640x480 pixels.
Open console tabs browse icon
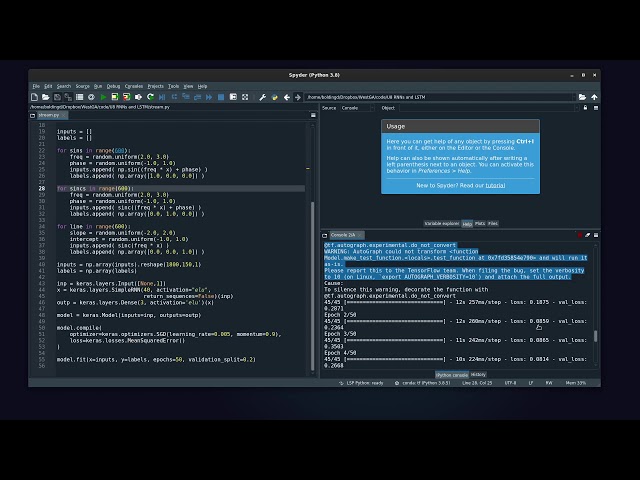(324, 235)
